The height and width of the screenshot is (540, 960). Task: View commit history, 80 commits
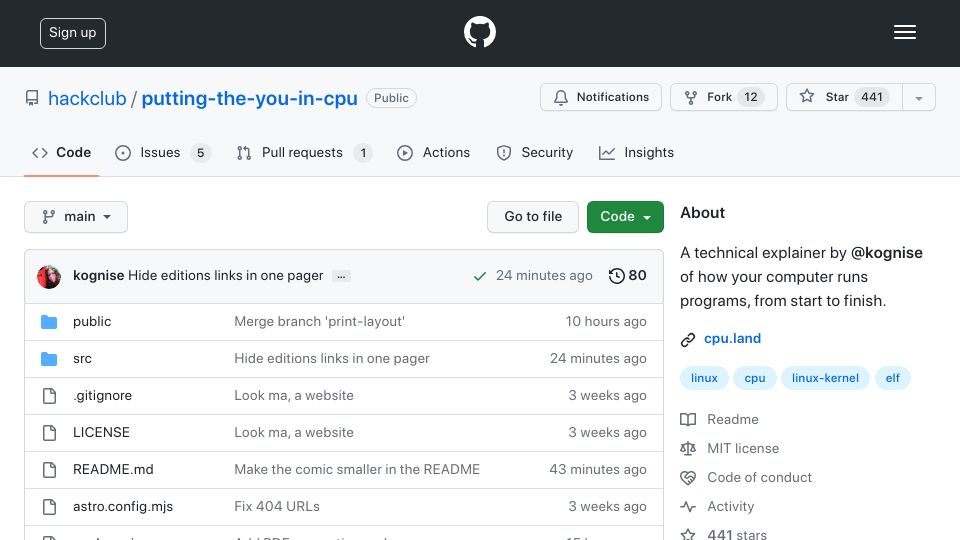click(x=628, y=276)
